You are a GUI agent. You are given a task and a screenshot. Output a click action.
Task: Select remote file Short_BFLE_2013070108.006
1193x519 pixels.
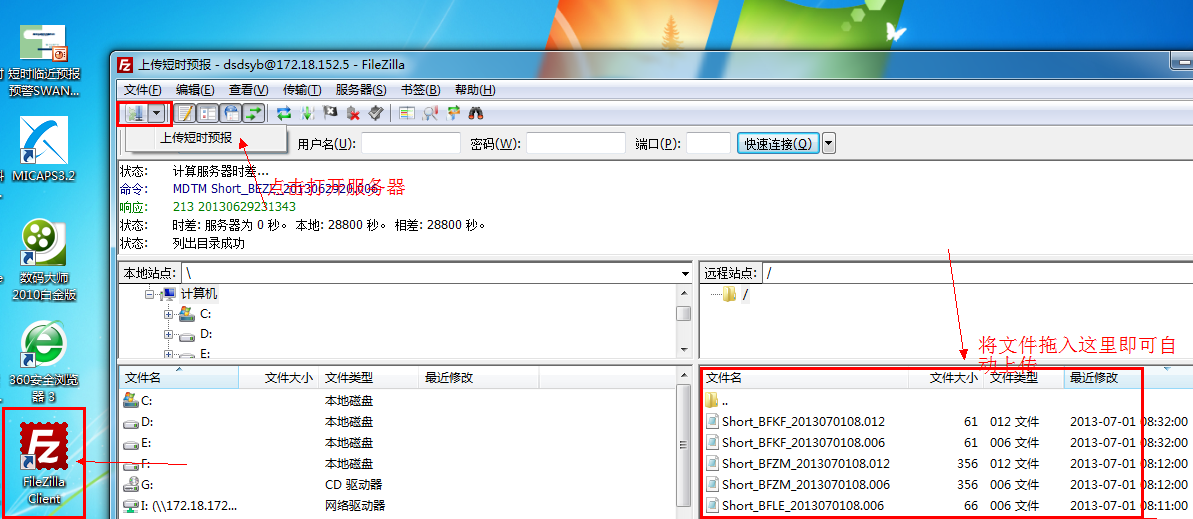(x=803, y=505)
